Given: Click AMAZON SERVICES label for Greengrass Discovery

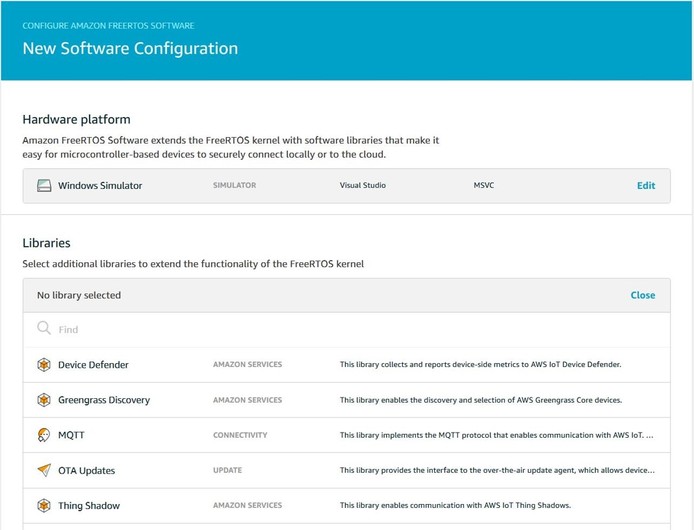Looking at the screenshot, I should (x=247, y=400).
